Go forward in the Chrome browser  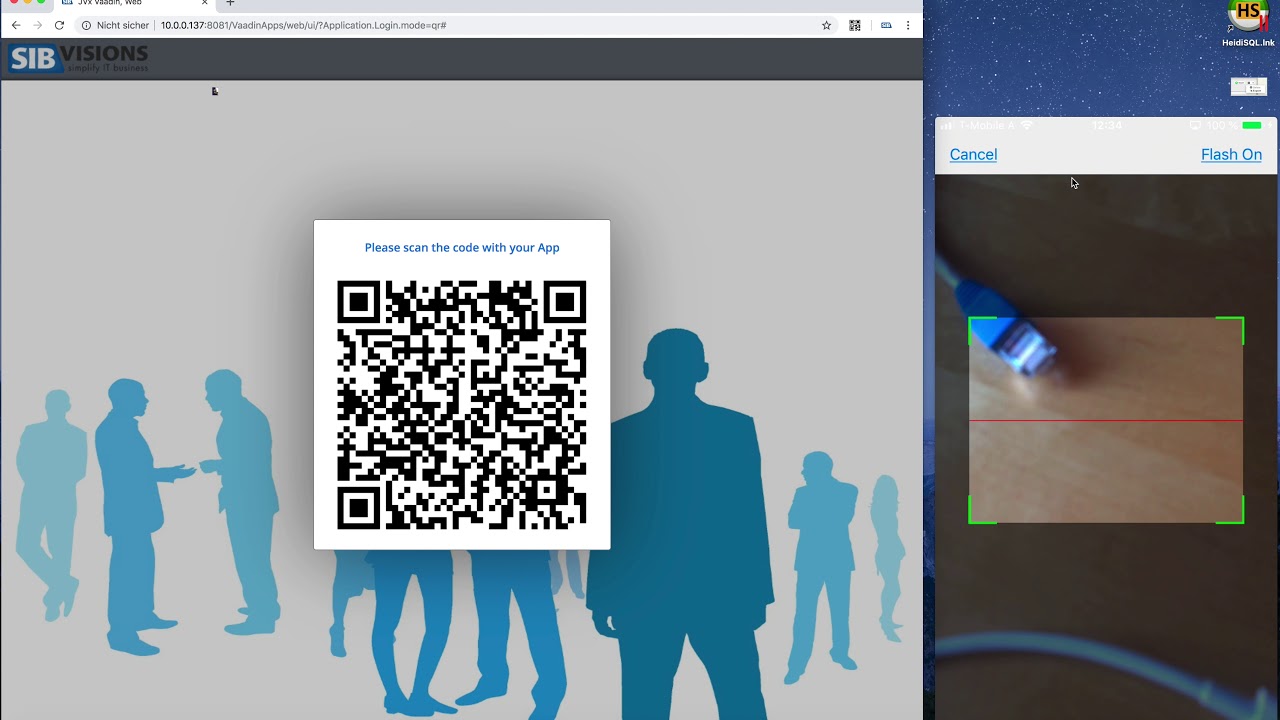pyautogui.click(x=37, y=25)
